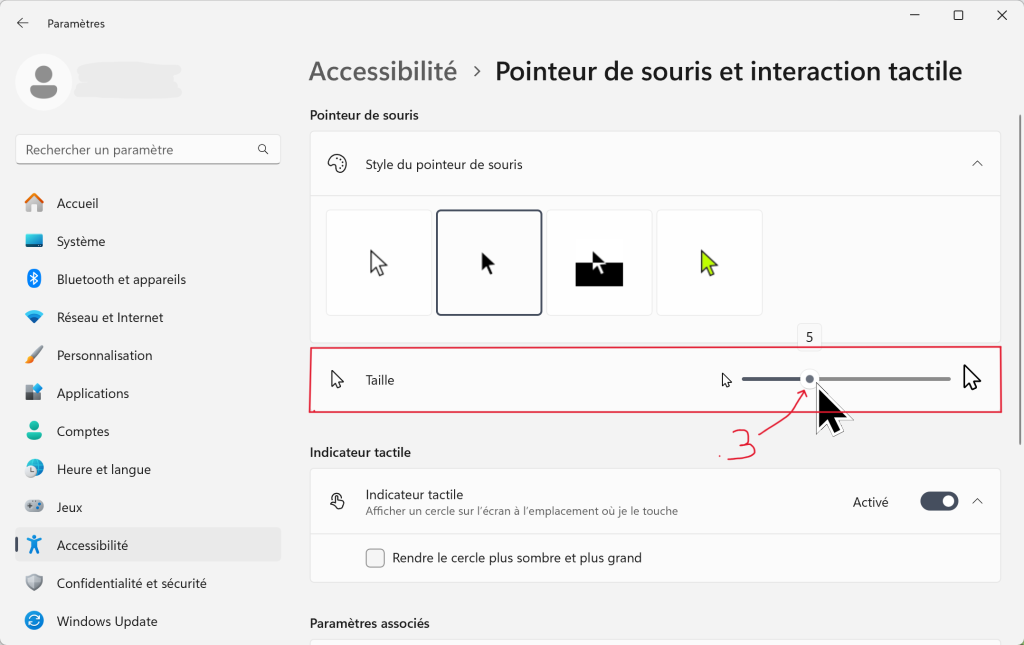Click the Taille pointer size slider thumb
The image size is (1024, 645).
[x=810, y=379]
